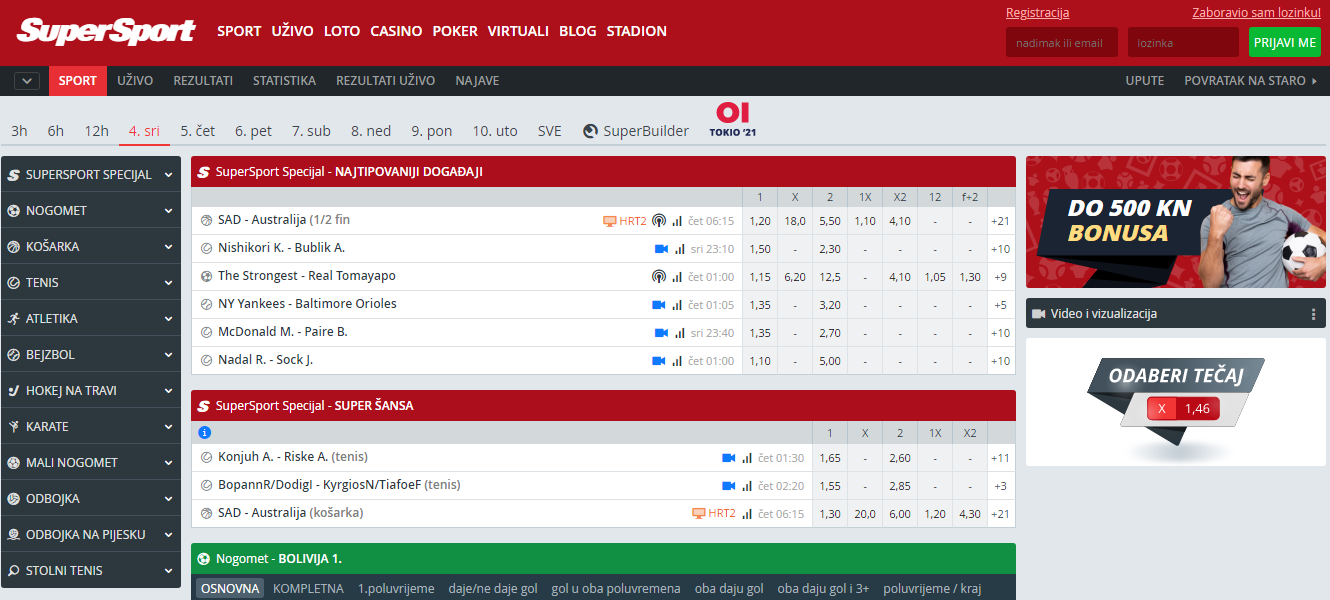Click video stream icon for McDonald M. - Paire B.
The width and height of the screenshot is (1330, 600).
(x=661, y=333)
